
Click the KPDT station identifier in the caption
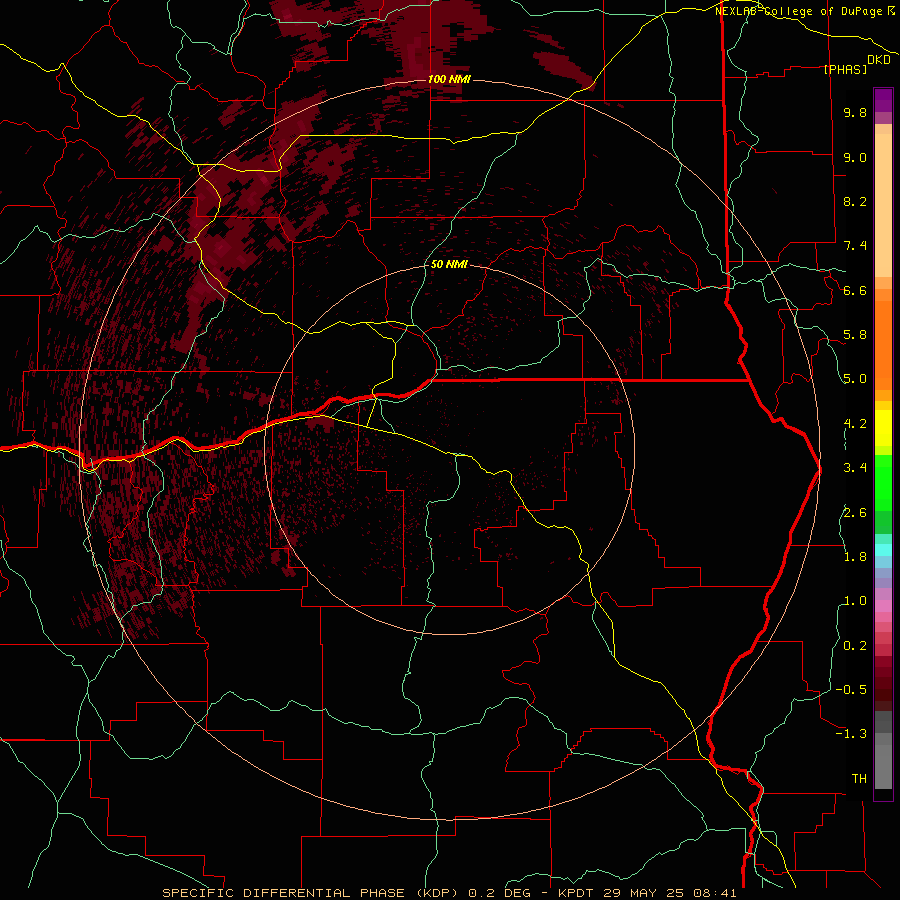577,893
